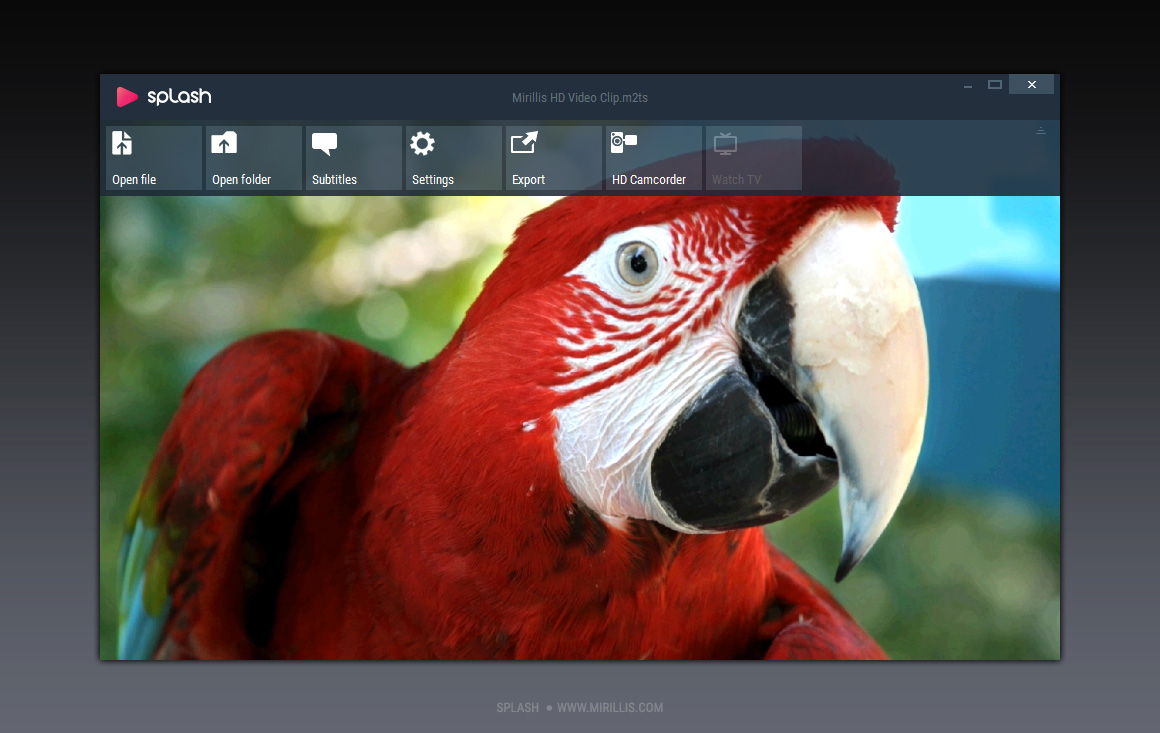Click the HD Camcorder camera icon
1160x733 pixels.
pyautogui.click(x=624, y=142)
